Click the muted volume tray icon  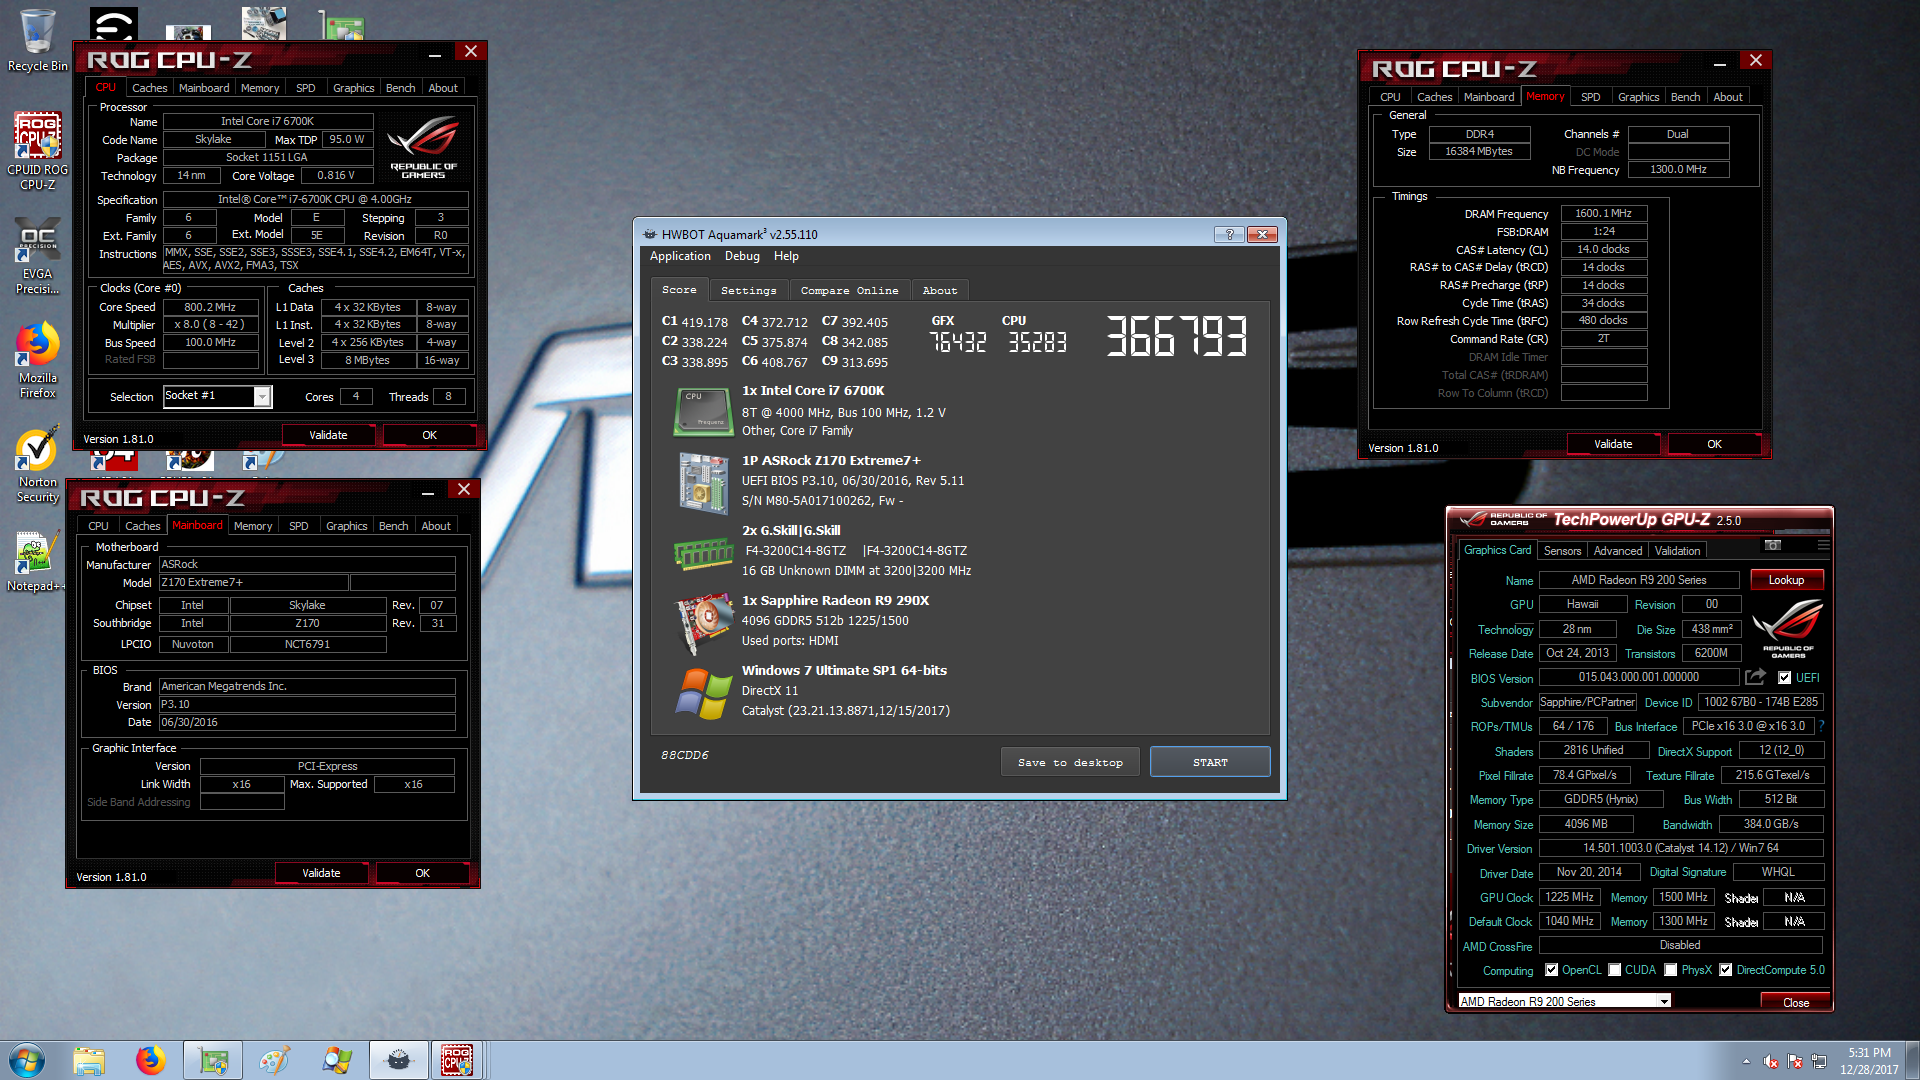[1771, 1061]
